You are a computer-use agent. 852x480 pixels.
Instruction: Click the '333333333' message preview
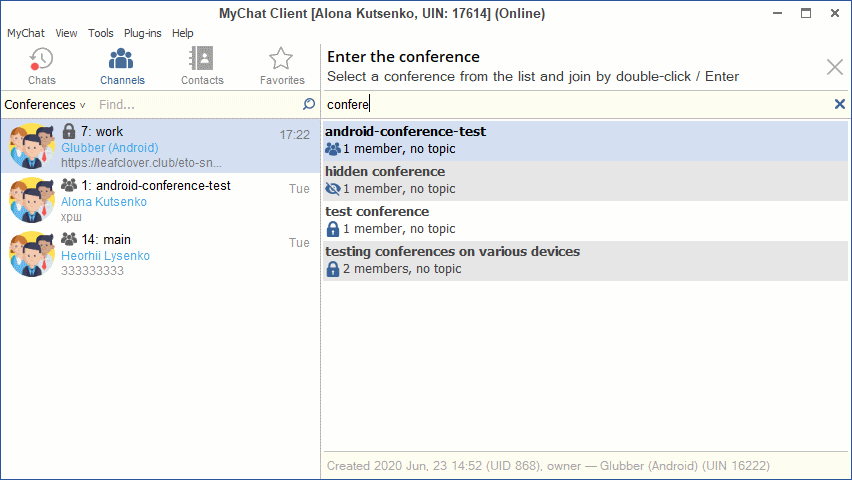tap(92, 271)
